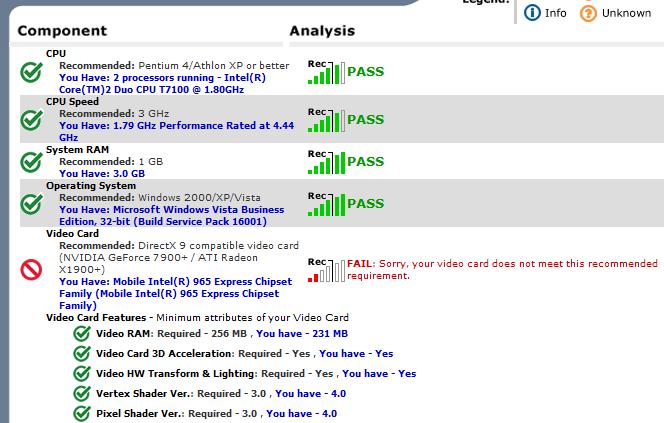Click 'Recommended: 1 GB' text
This screenshot has width=664, height=423.
pyautogui.click(x=111, y=162)
